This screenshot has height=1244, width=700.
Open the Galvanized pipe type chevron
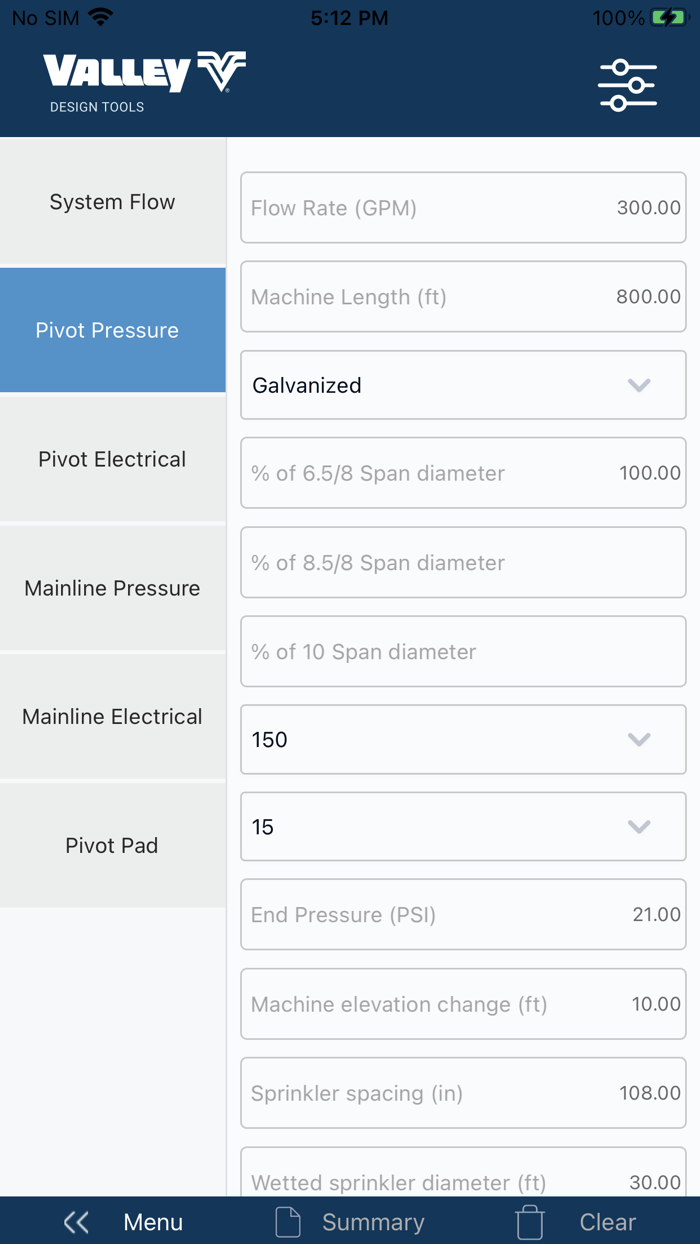click(x=639, y=385)
